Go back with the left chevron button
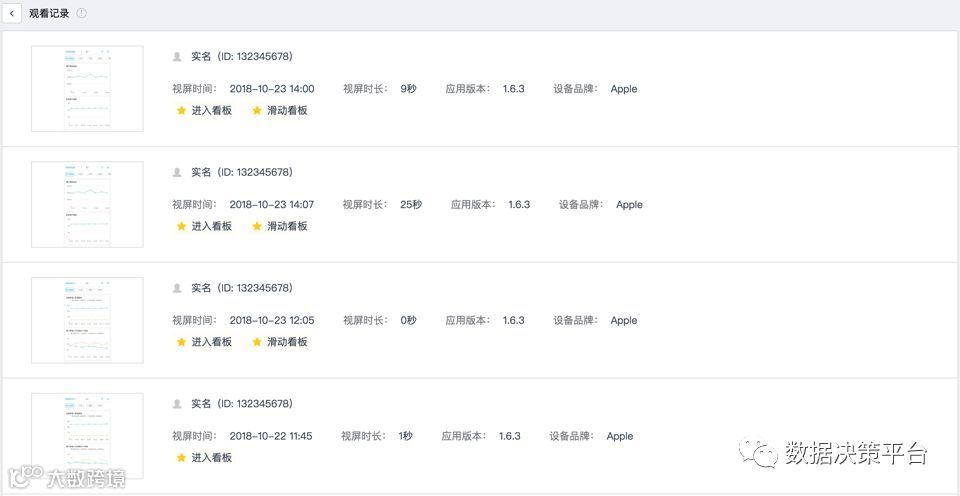This screenshot has width=960, height=496. tap(12, 14)
